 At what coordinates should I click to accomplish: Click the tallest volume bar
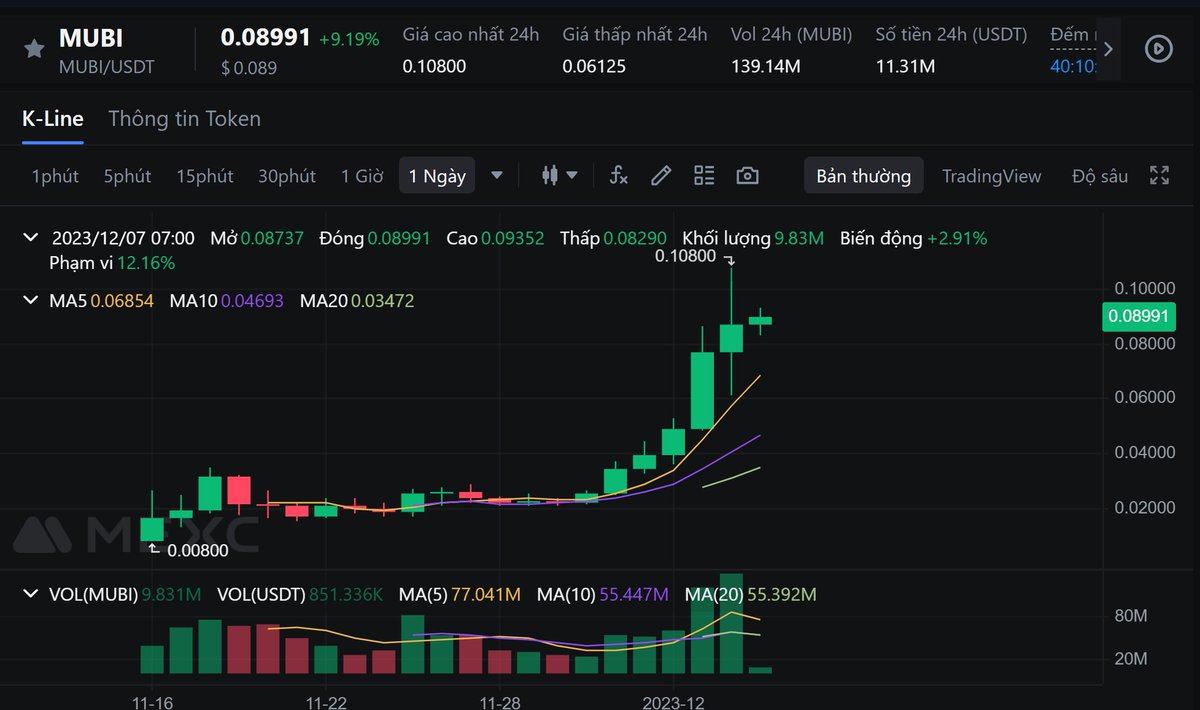coord(731,623)
